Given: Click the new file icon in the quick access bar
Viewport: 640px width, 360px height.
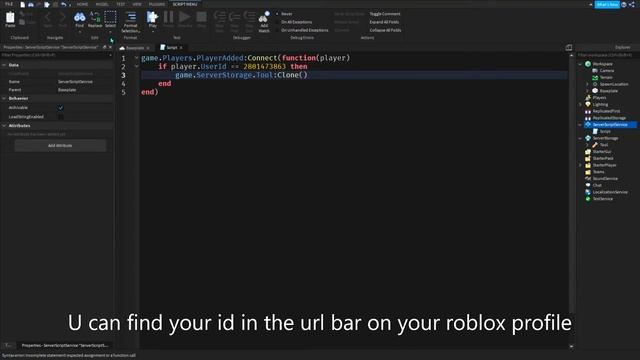Looking at the screenshot, I should tap(22, 4).
